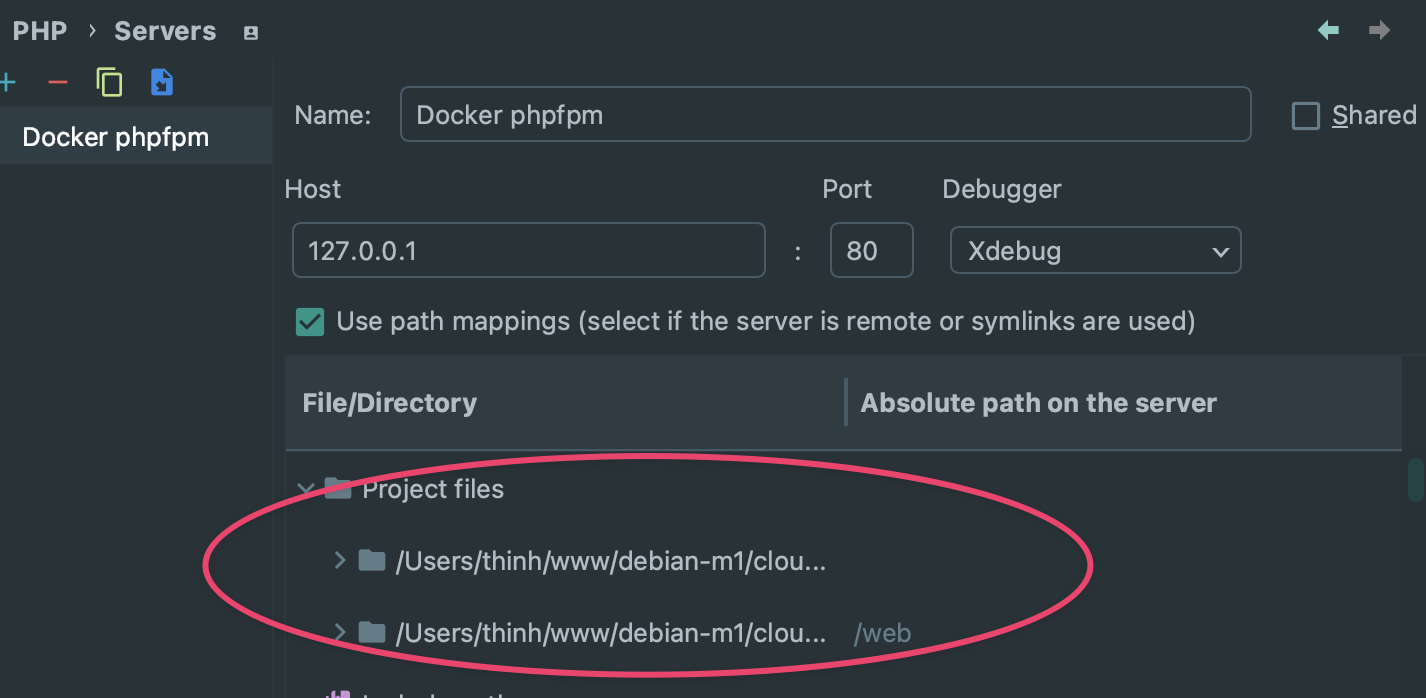Image resolution: width=1426 pixels, height=698 pixels.
Task: Click the File/Directory column header
Action: click(390, 403)
